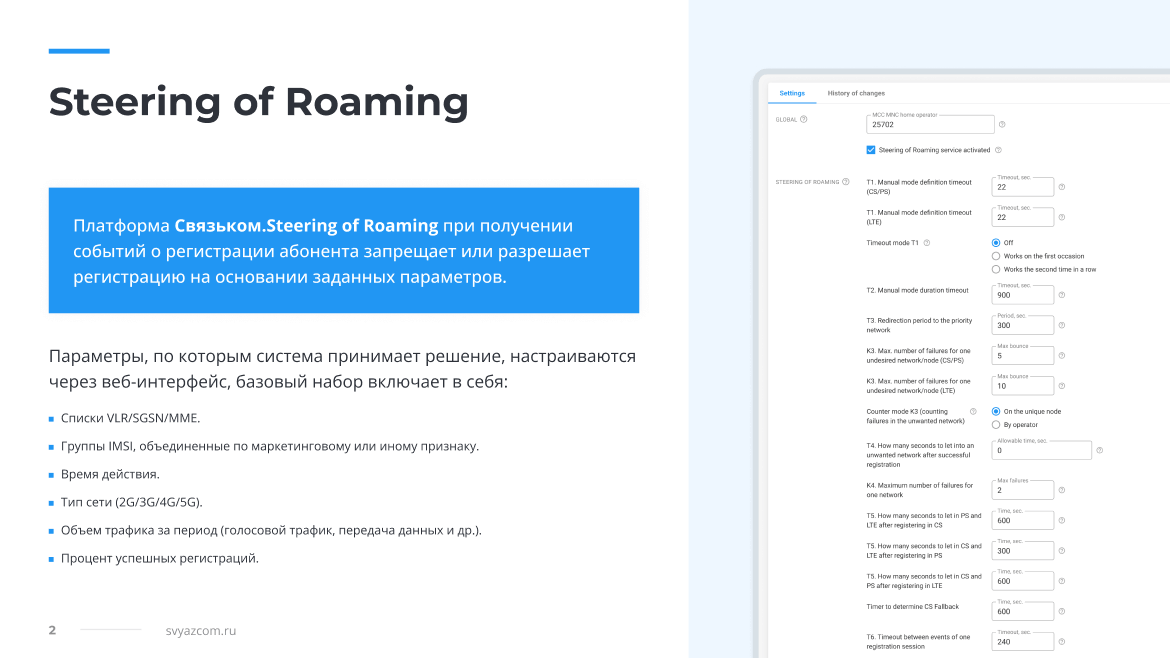This screenshot has width=1170, height=658.
Task: Open help for T5 after registering in CS field
Action: (x=1062, y=521)
